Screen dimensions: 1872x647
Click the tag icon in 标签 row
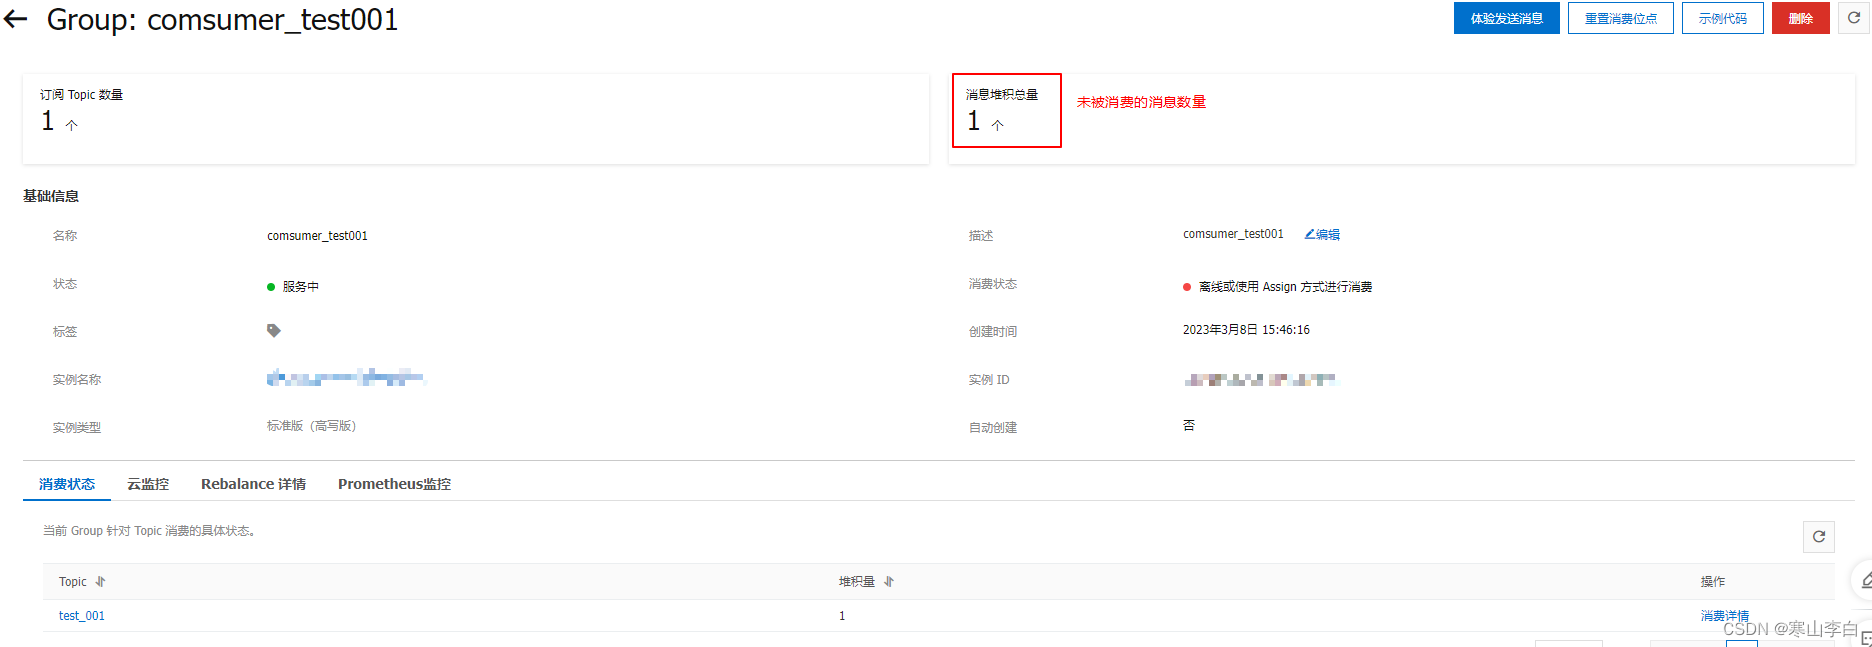coord(273,331)
